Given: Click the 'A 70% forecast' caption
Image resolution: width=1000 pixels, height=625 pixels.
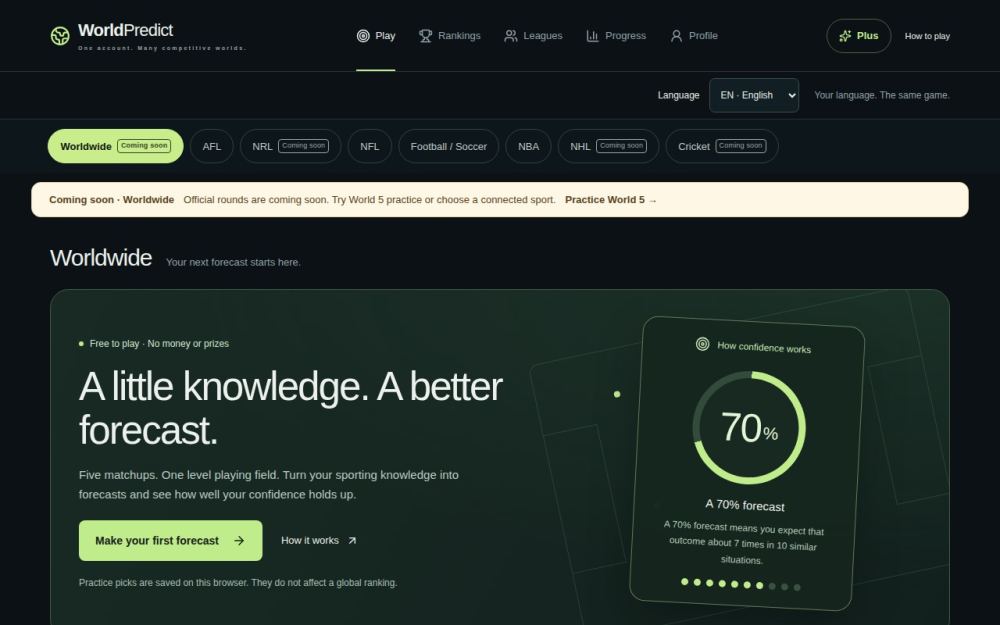Looking at the screenshot, I should tap(745, 505).
